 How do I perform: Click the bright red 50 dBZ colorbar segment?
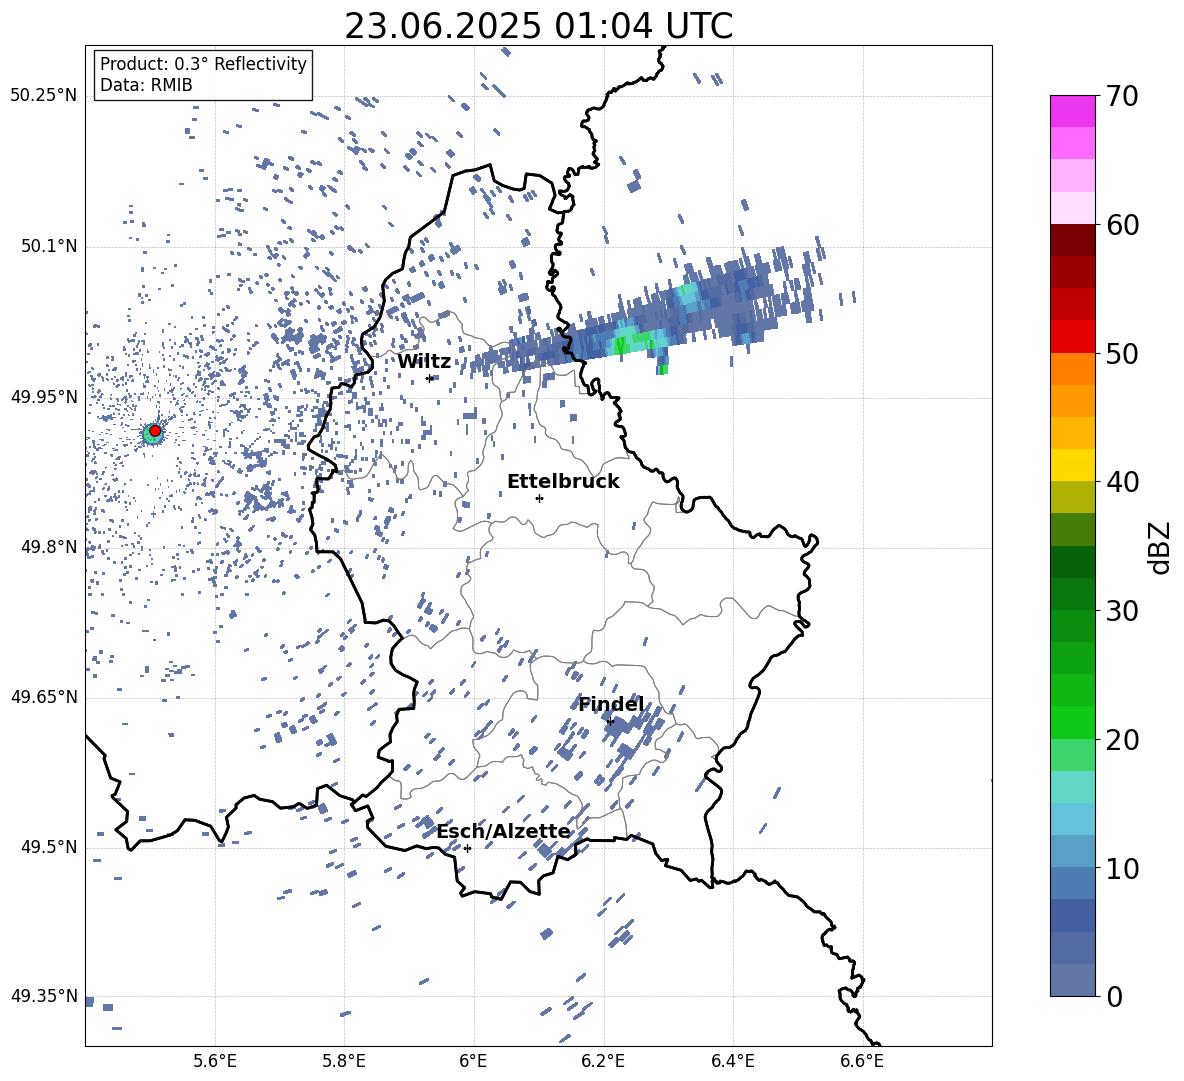(1072, 337)
